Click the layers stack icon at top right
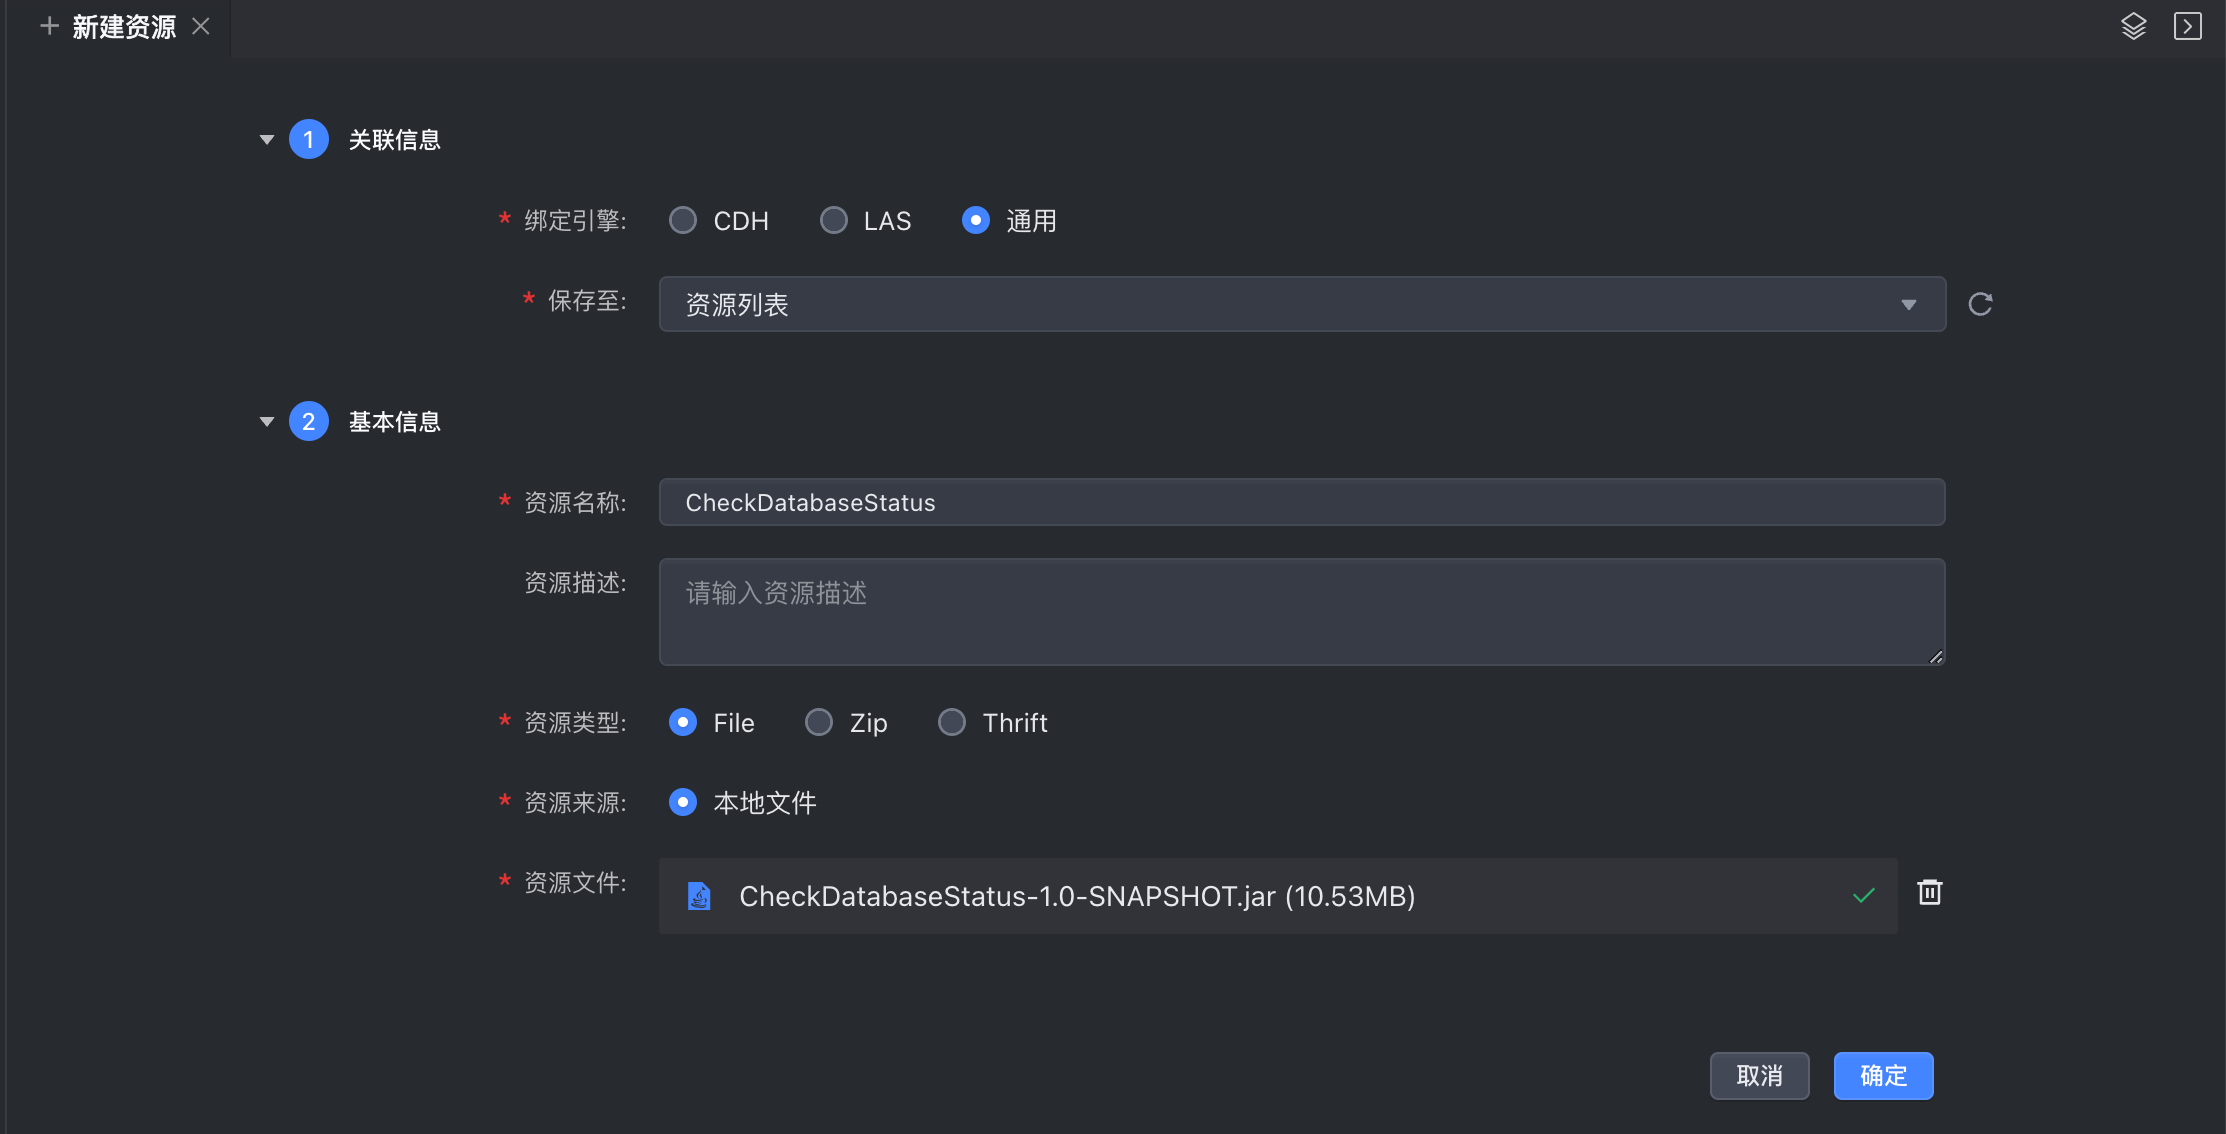 pyautogui.click(x=2133, y=26)
